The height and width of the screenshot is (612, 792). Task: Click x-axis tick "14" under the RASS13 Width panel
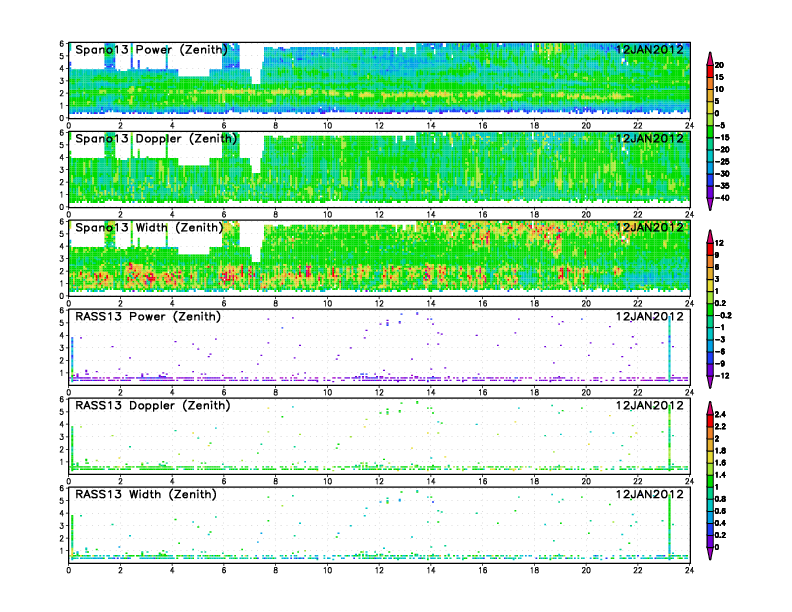click(431, 570)
